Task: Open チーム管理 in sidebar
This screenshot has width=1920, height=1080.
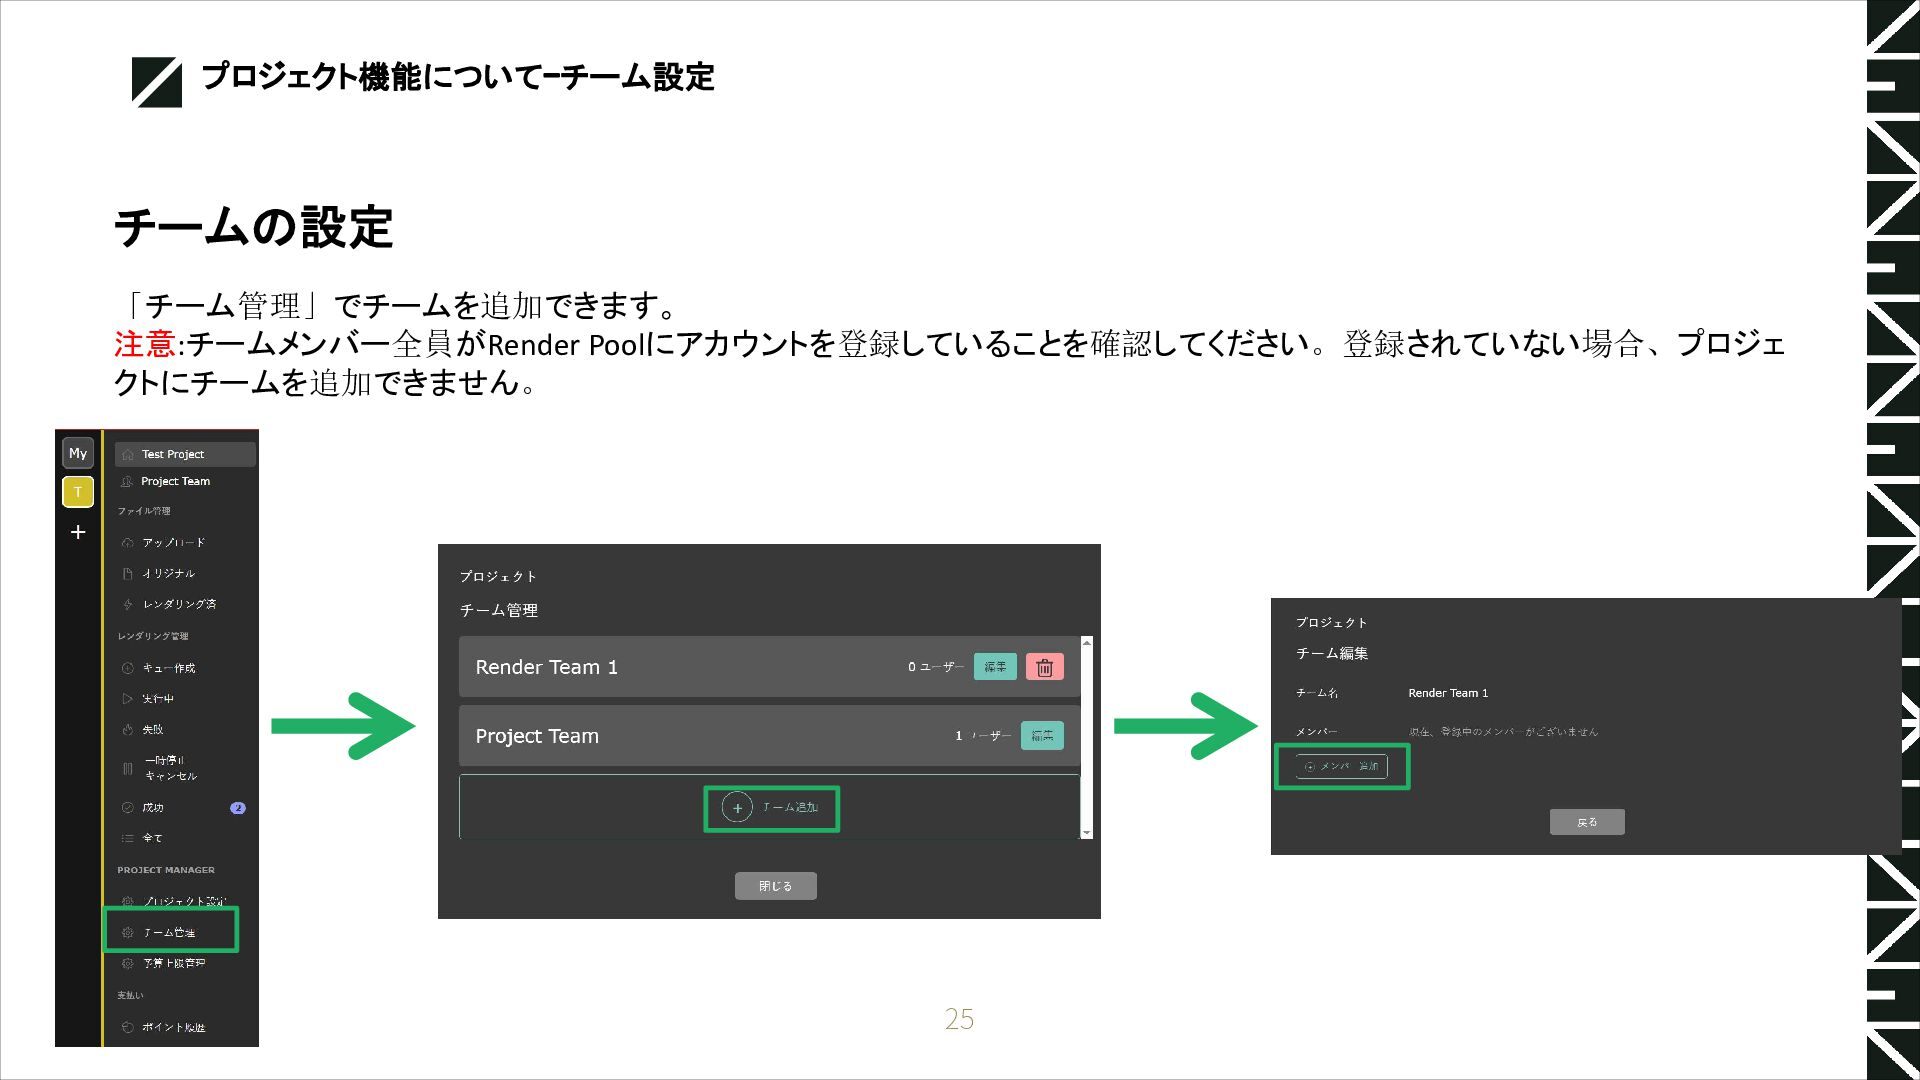Action: point(169,932)
